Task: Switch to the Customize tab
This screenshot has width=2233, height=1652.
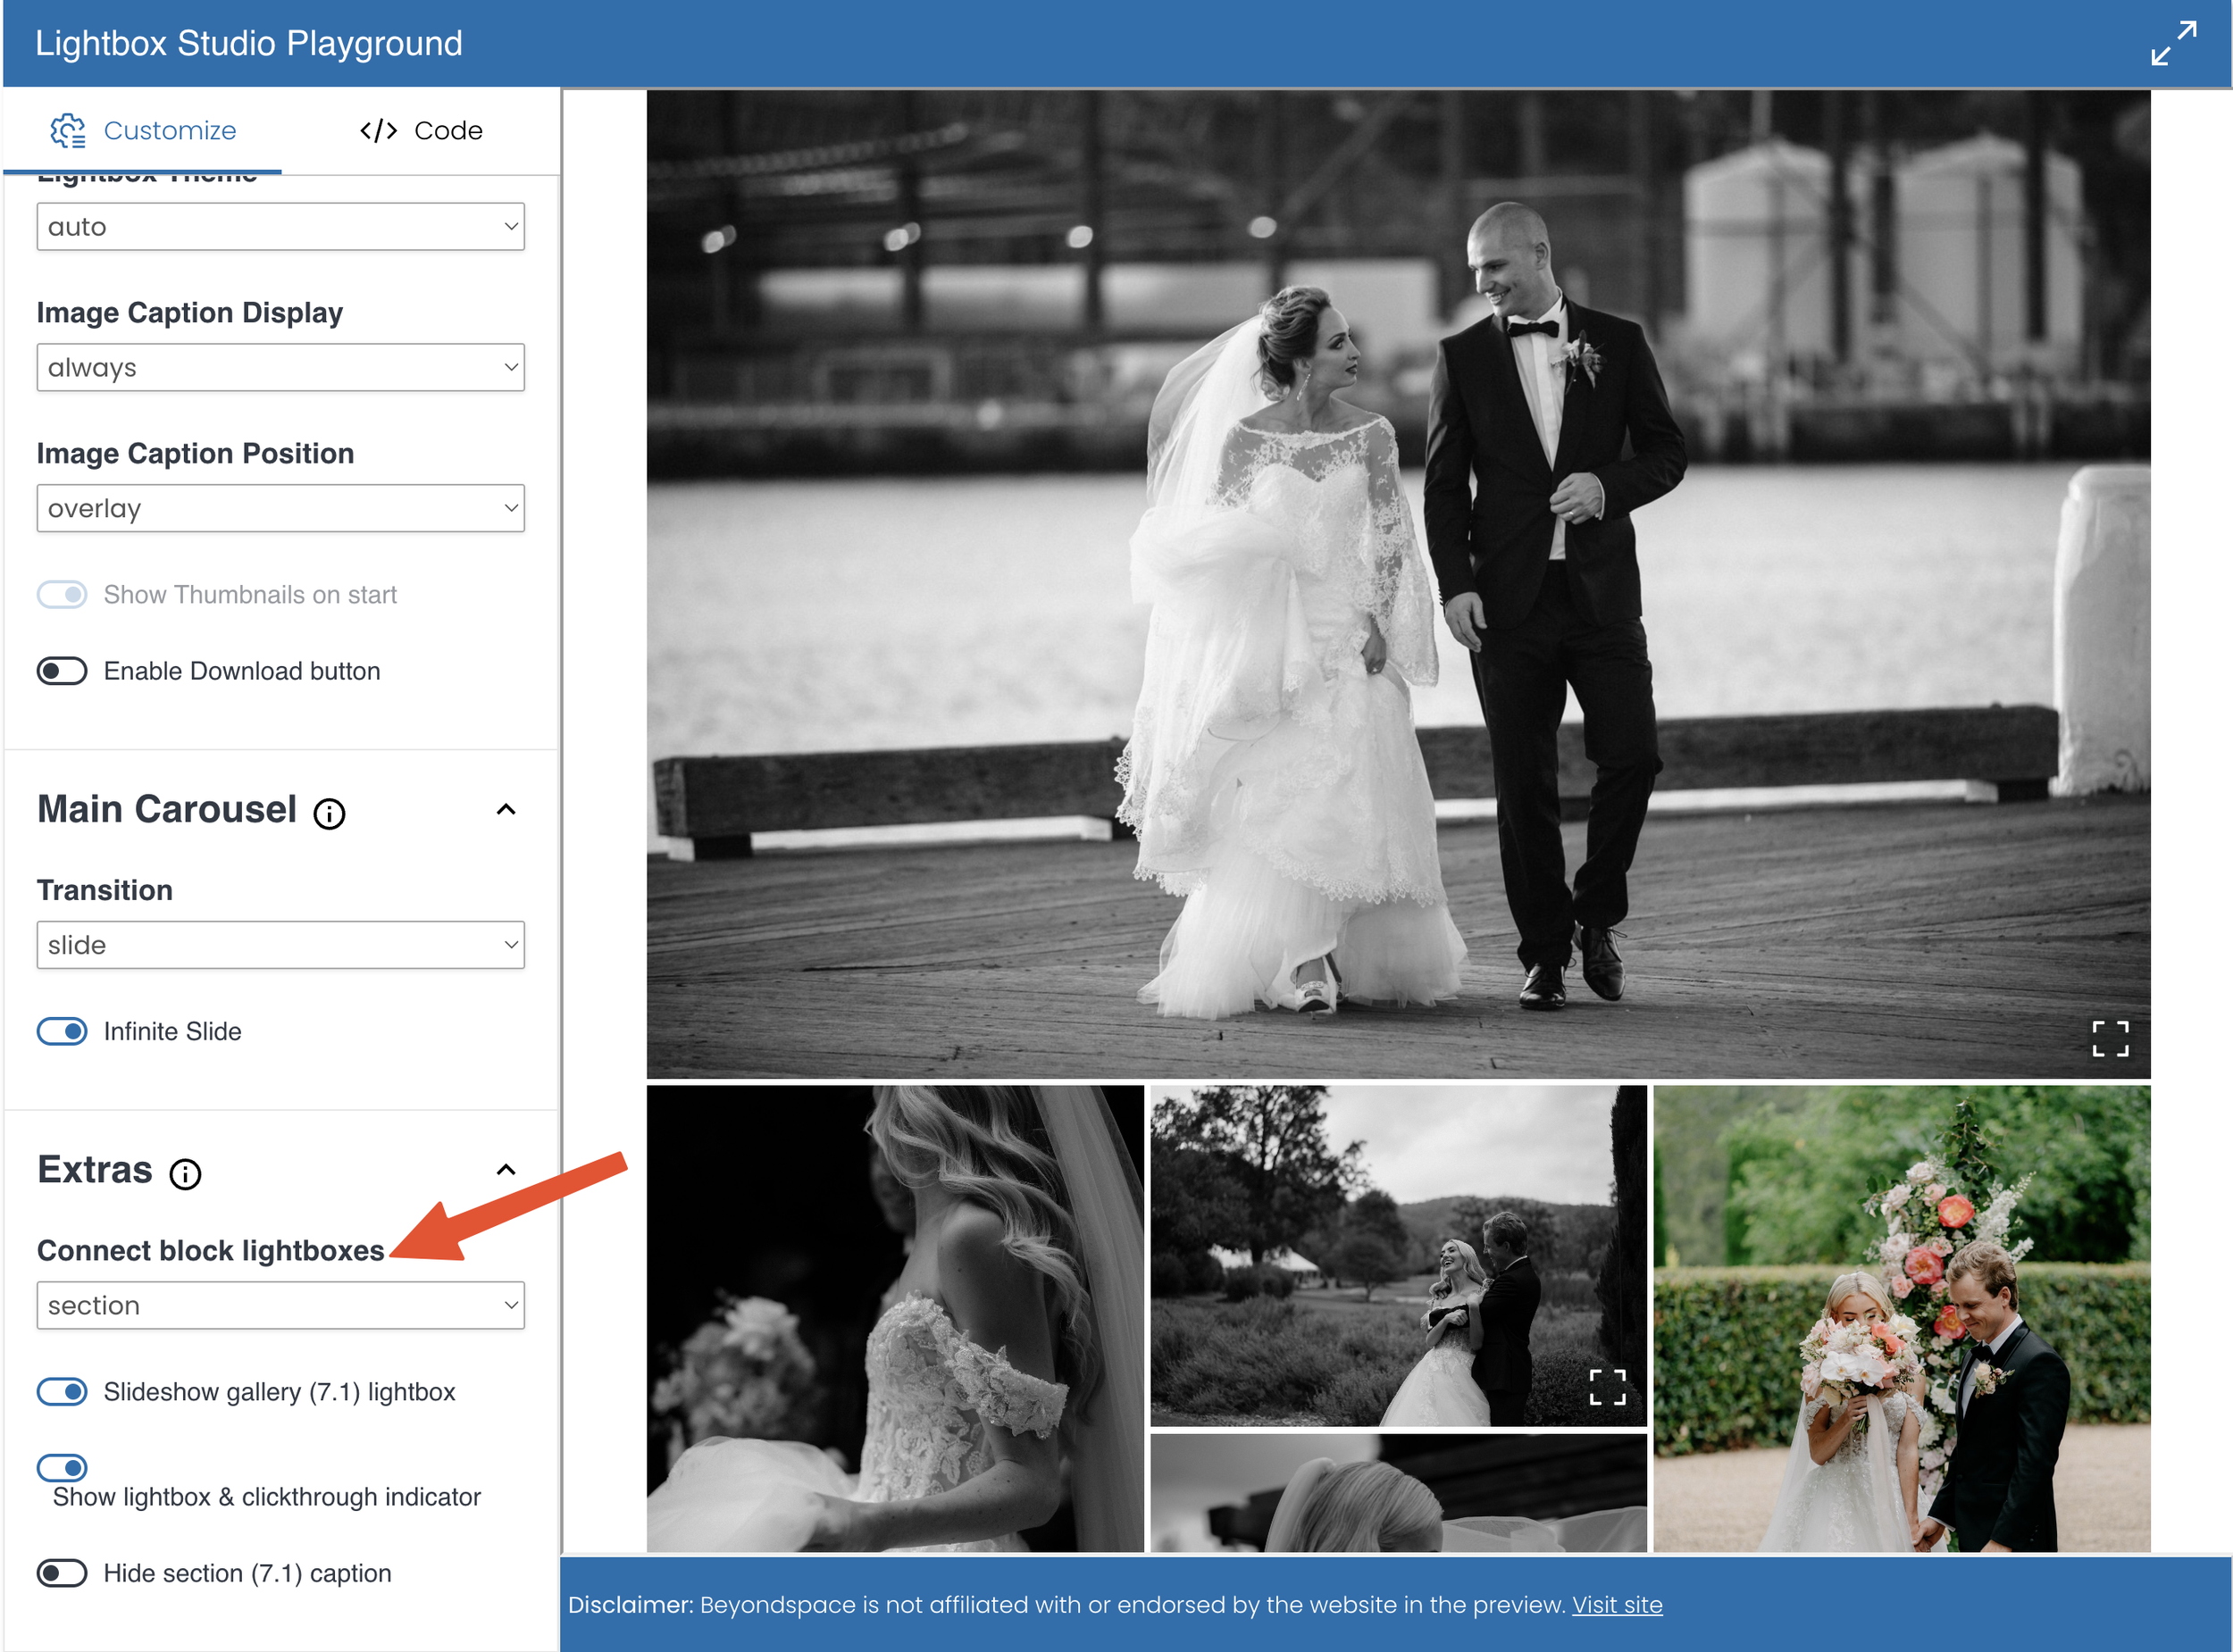Action: (143, 130)
